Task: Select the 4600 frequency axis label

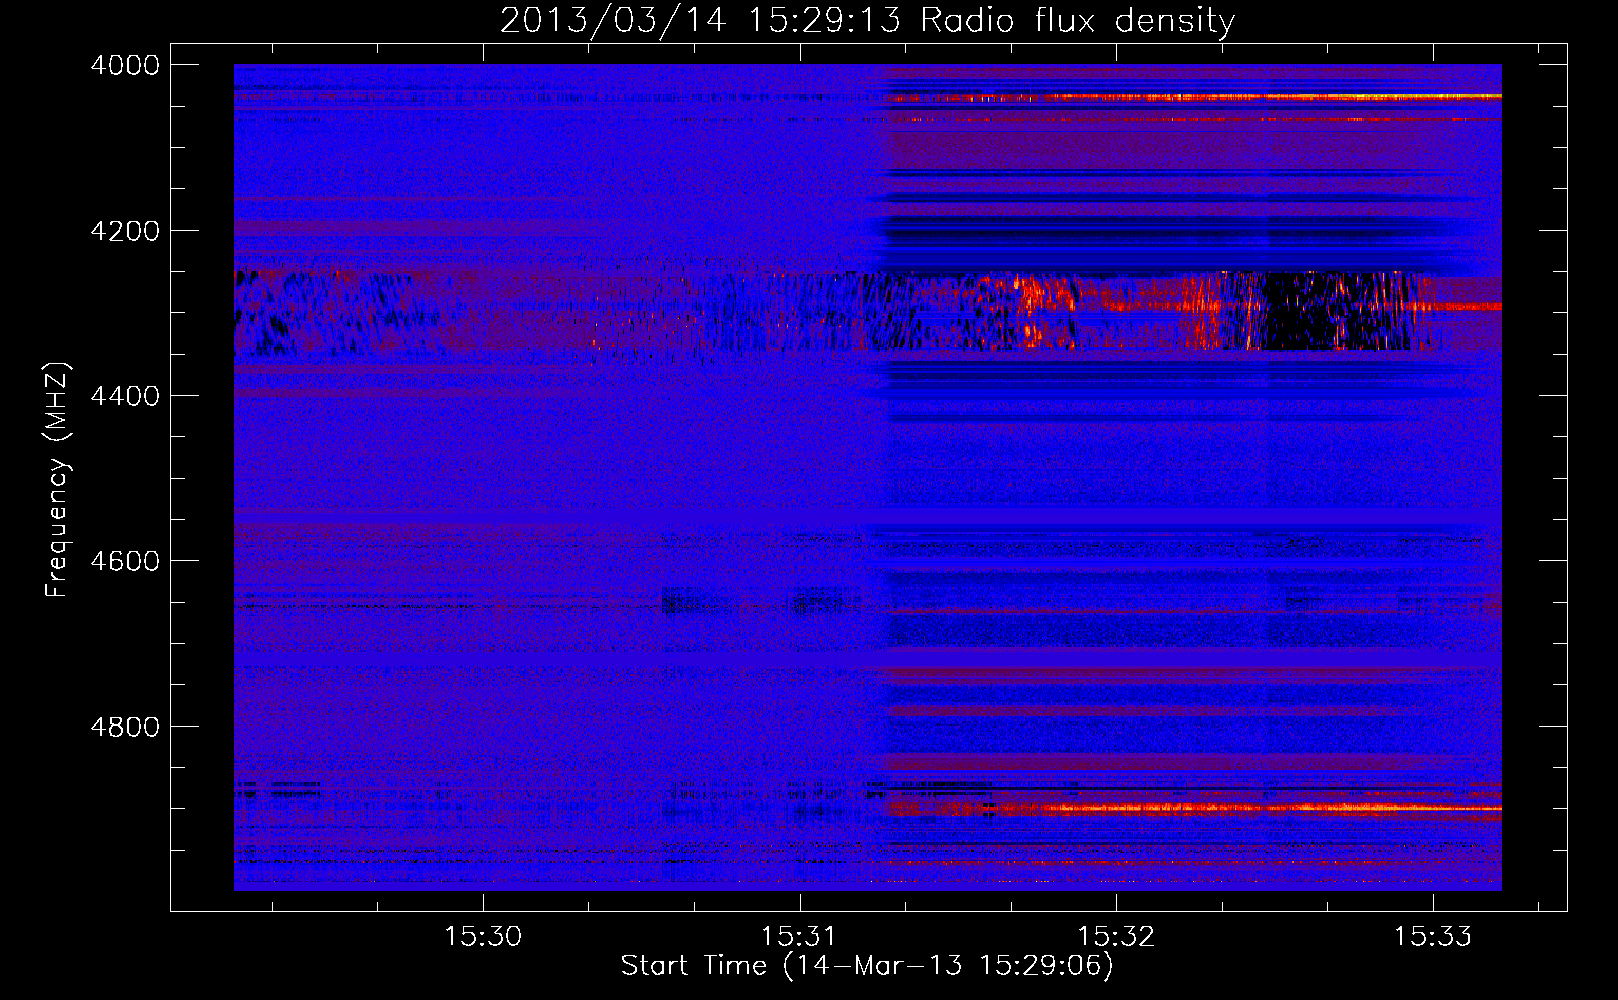Action: (125, 561)
